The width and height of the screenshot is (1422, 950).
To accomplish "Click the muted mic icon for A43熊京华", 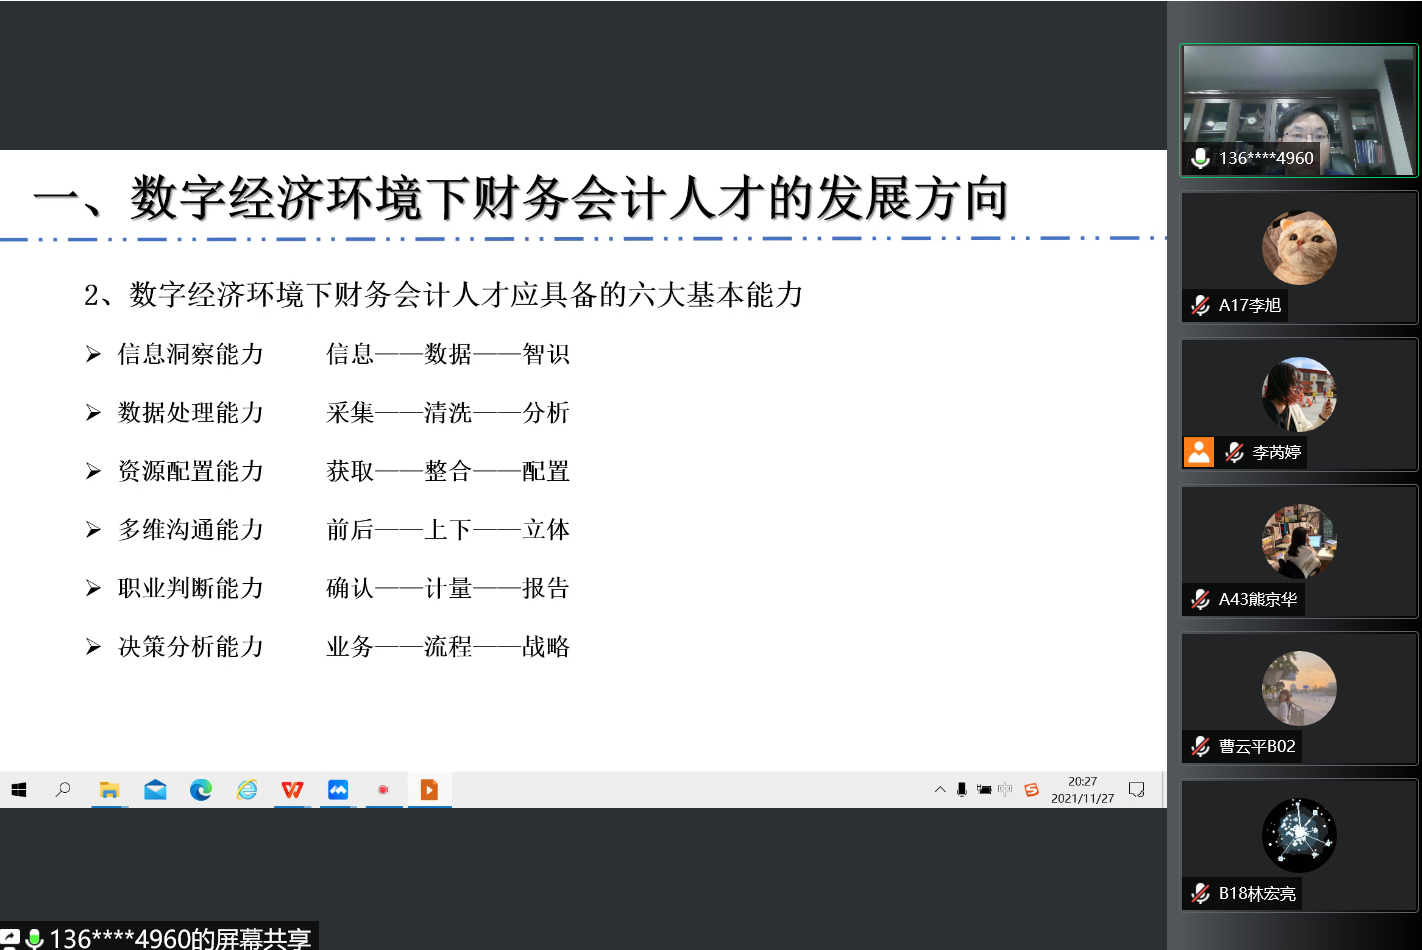I will tap(1201, 599).
